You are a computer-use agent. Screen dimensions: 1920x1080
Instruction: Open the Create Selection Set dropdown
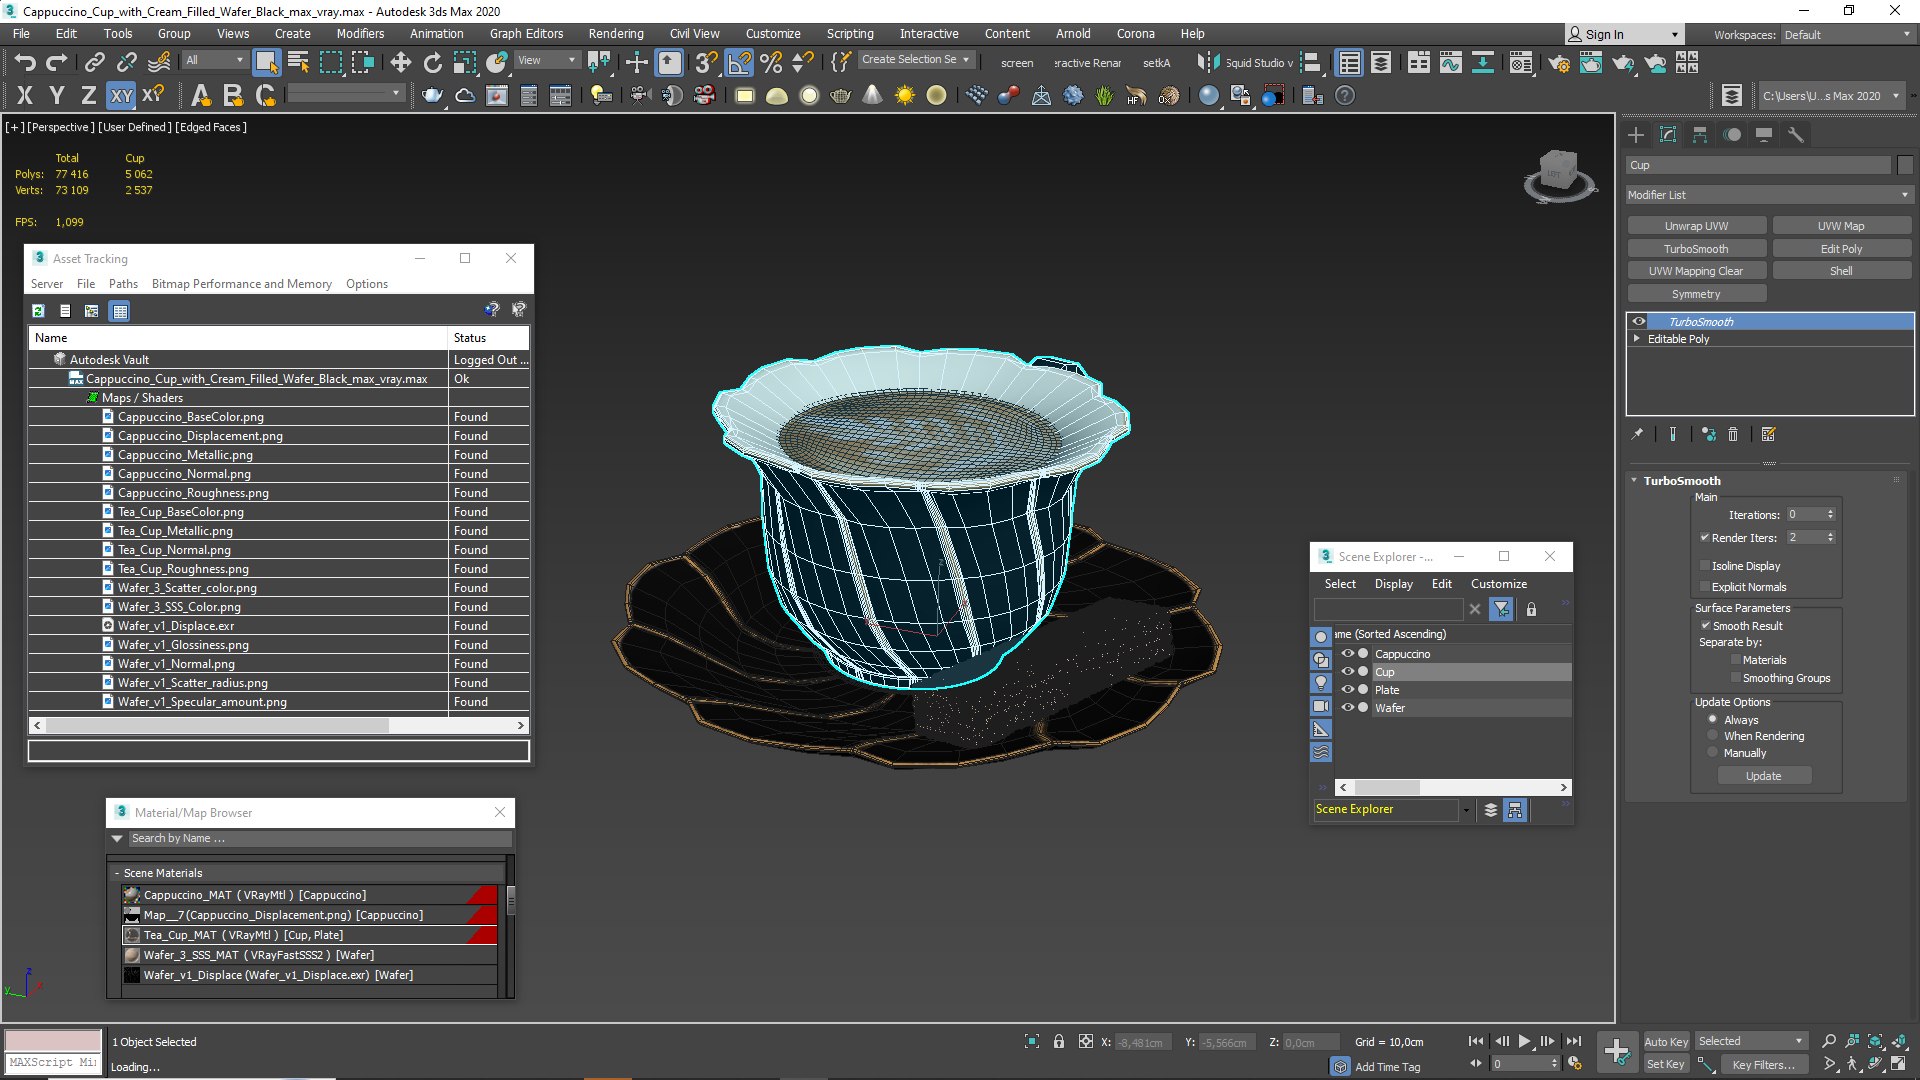click(915, 60)
